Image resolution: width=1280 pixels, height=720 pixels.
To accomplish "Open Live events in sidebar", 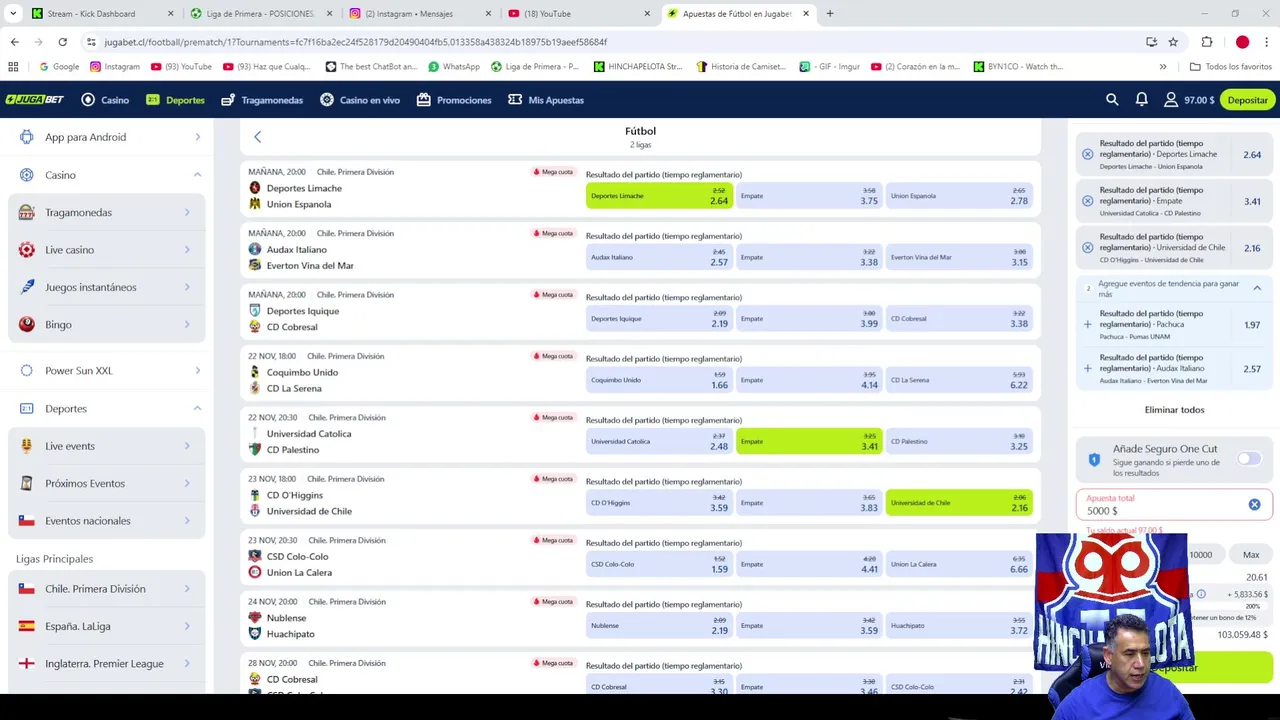I will click(107, 446).
